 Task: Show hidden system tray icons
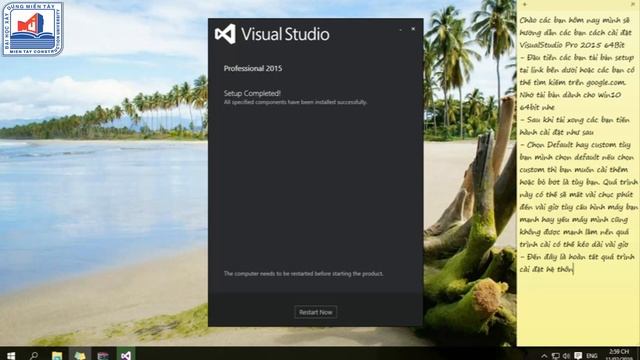point(544,356)
